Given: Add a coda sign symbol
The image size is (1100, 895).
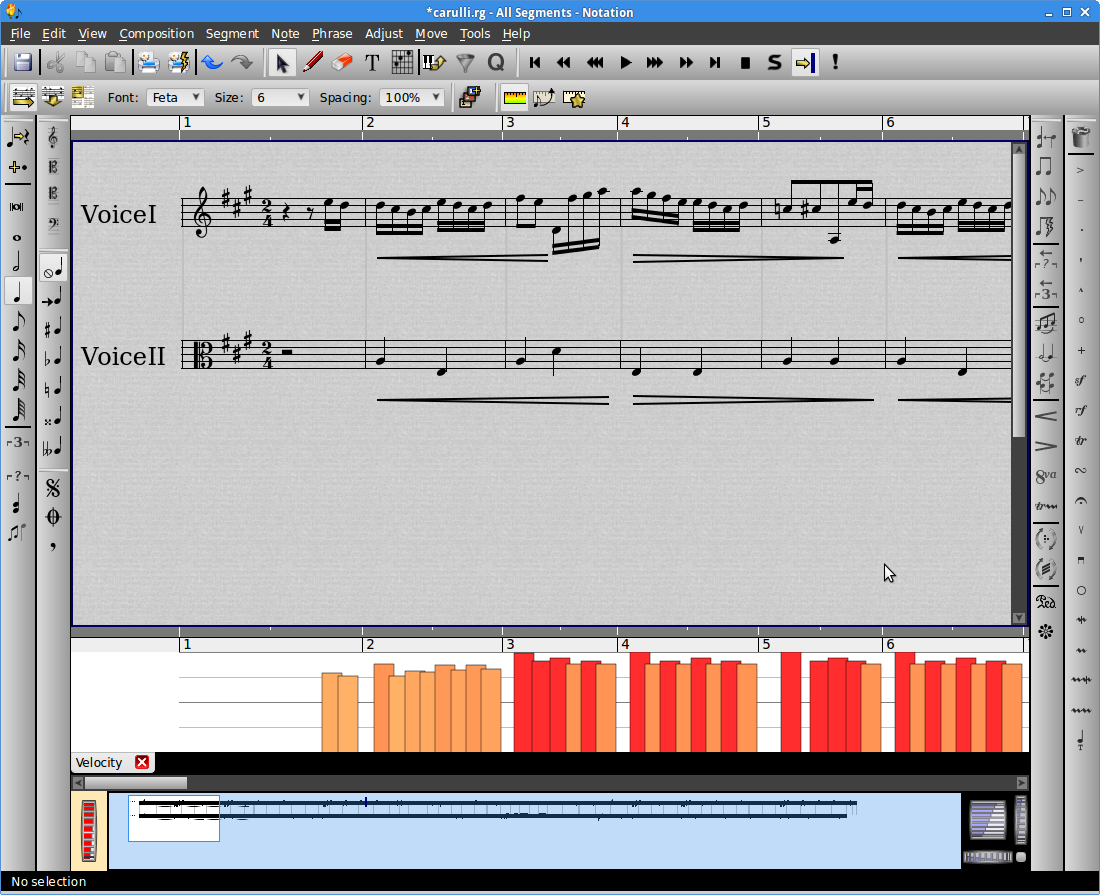Looking at the screenshot, I should point(53,517).
